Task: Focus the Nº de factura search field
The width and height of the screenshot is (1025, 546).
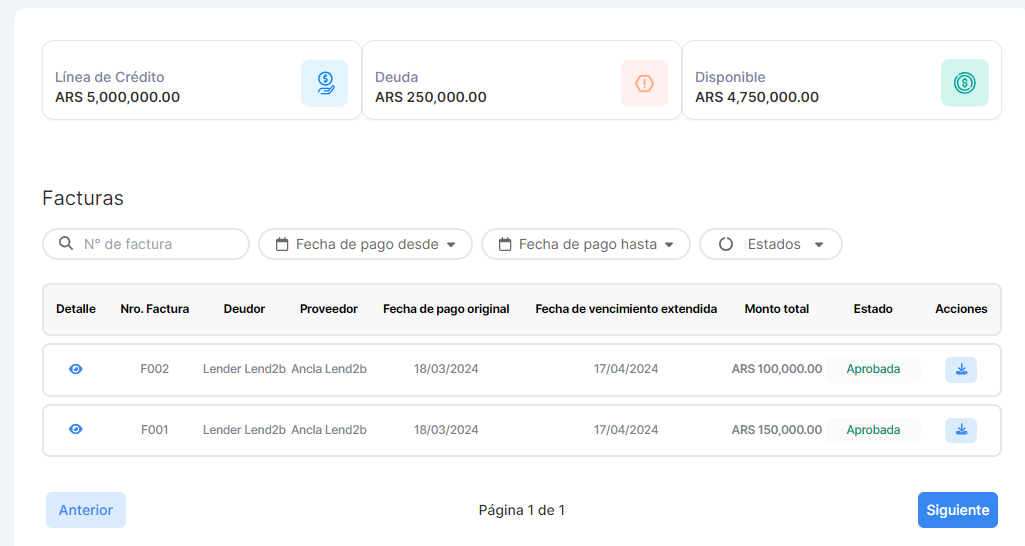Action: tap(160, 244)
